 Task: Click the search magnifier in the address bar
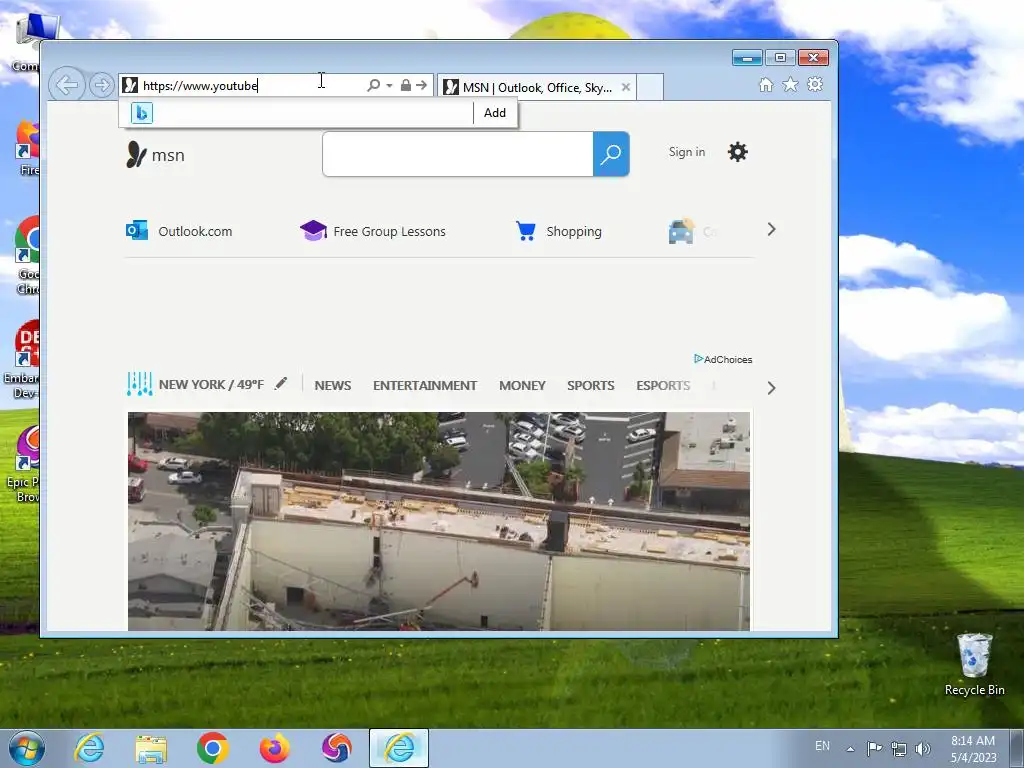374,85
